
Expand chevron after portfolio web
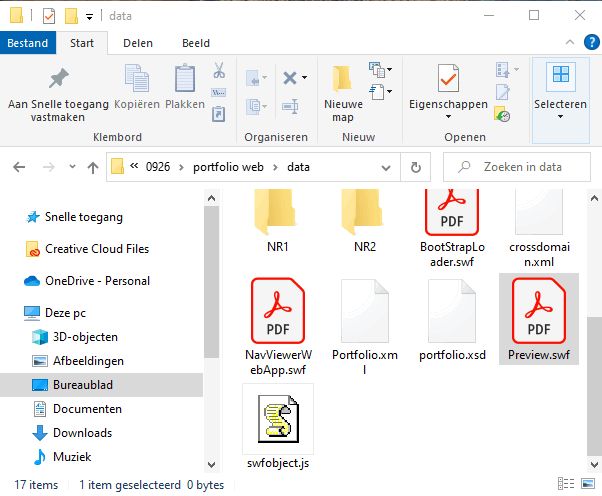[275, 167]
